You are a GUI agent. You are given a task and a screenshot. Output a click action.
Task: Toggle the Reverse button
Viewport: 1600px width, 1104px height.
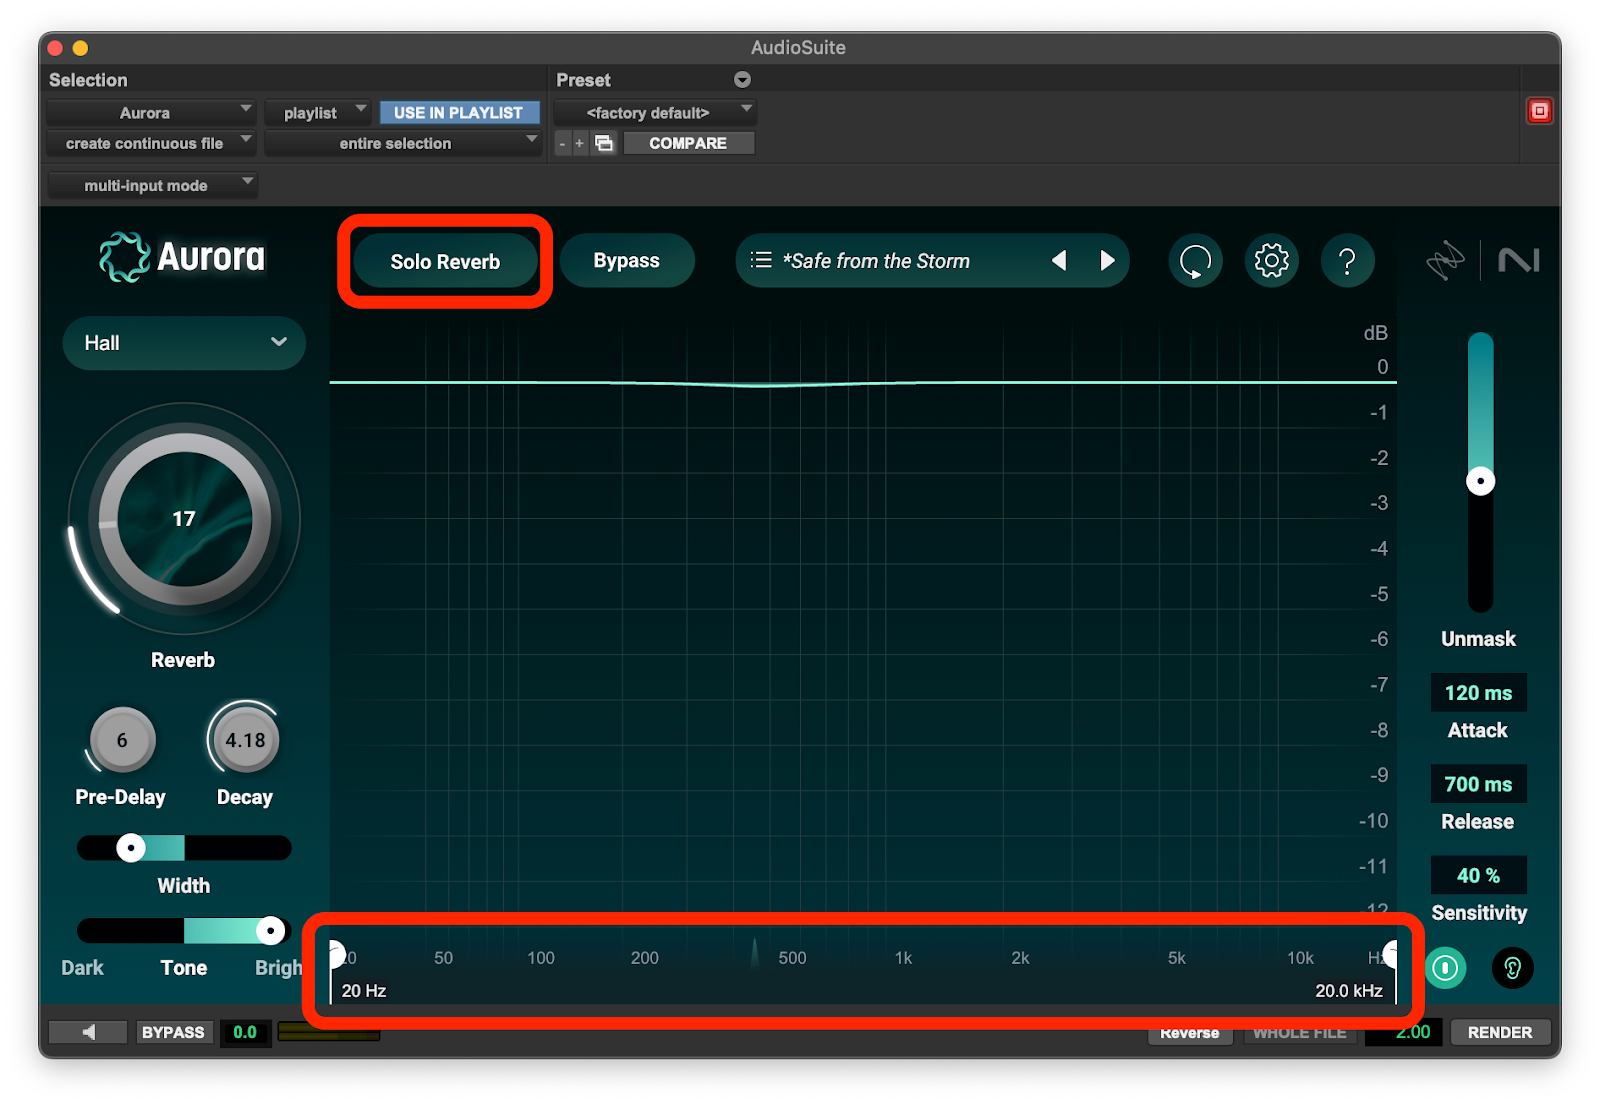[1190, 1032]
